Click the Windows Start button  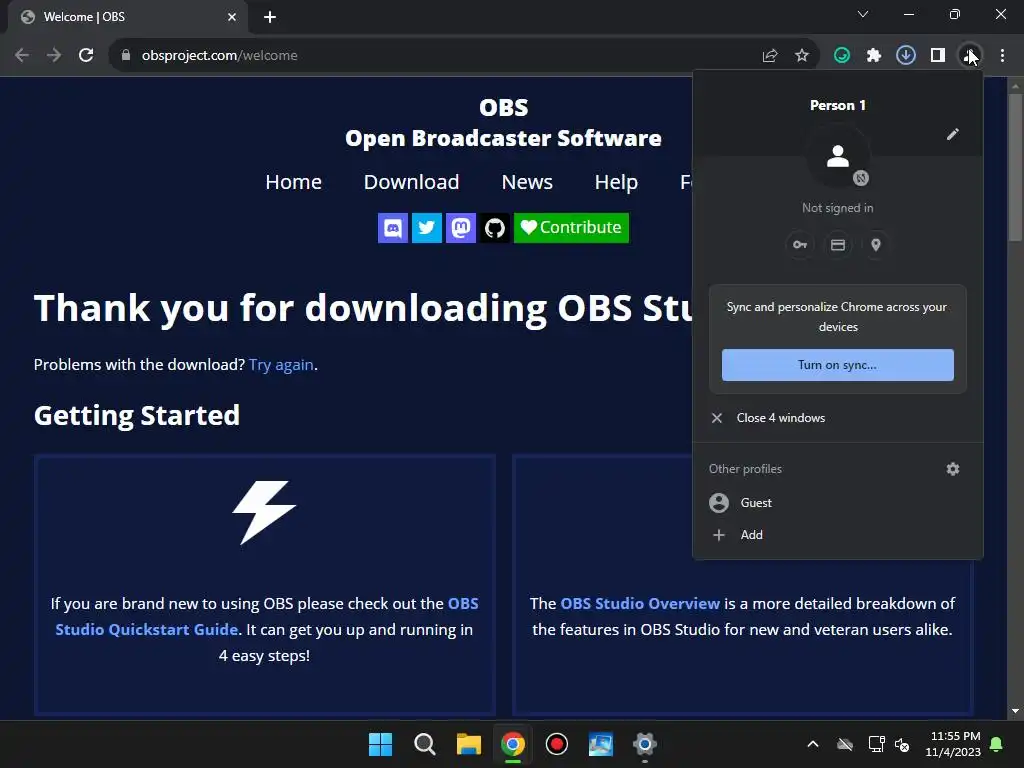click(x=381, y=744)
